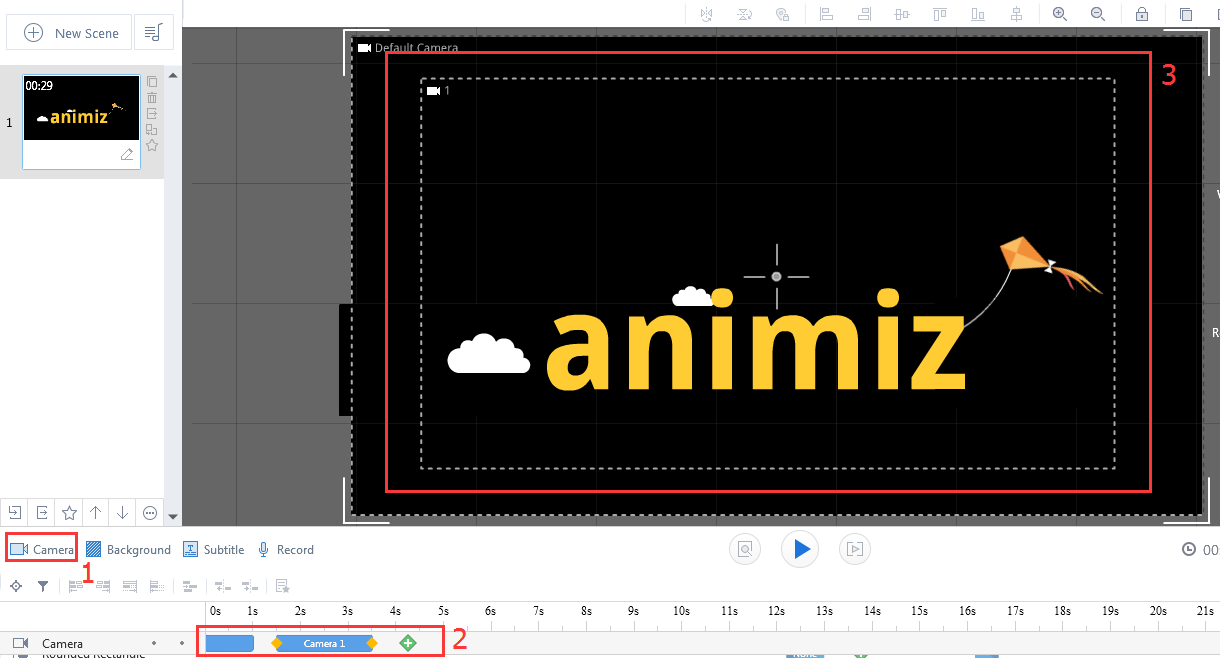The width and height of the screenshot is (1220, 658).
Task: Click the copy icon in top toolbar
Action: click(1186, 14)
